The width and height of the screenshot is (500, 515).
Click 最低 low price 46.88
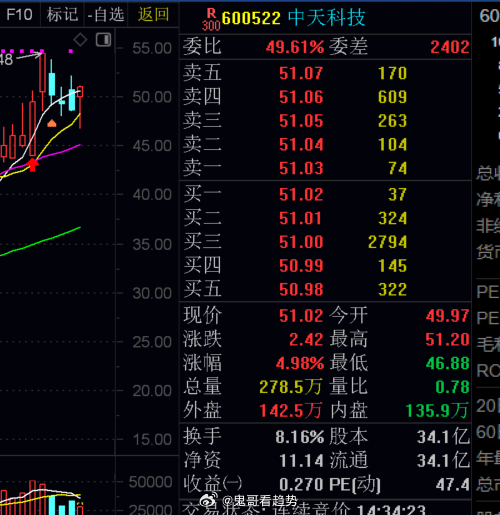(x=447, y=363)
